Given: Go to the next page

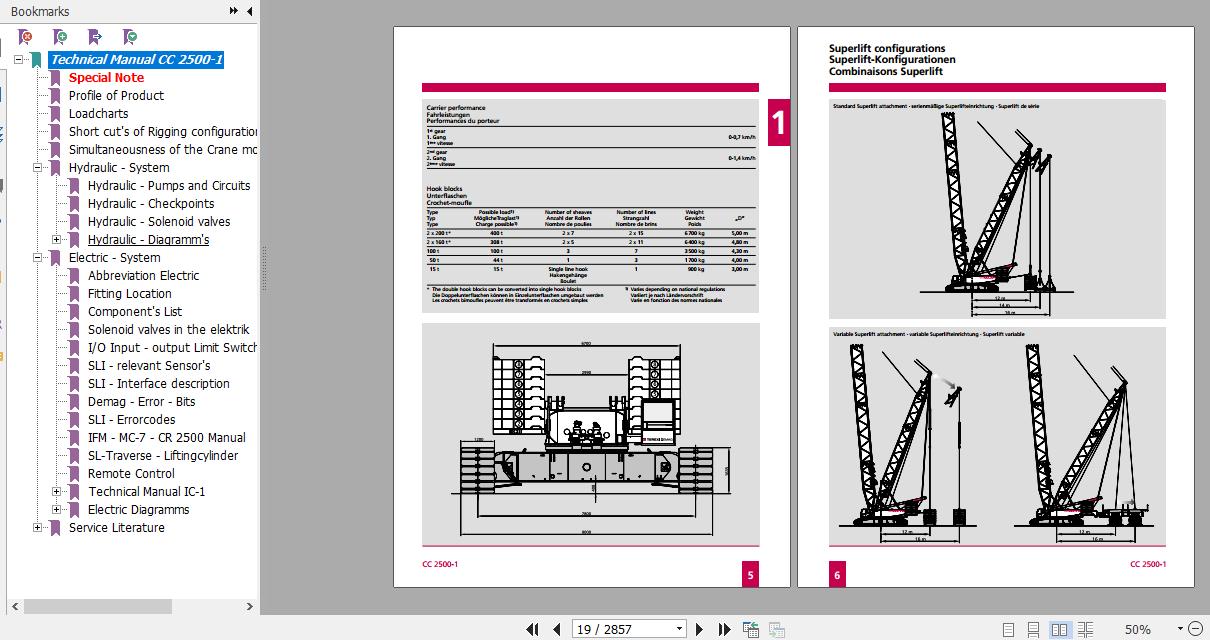Looking at the screenshot, I should click(x=699, y=628).
